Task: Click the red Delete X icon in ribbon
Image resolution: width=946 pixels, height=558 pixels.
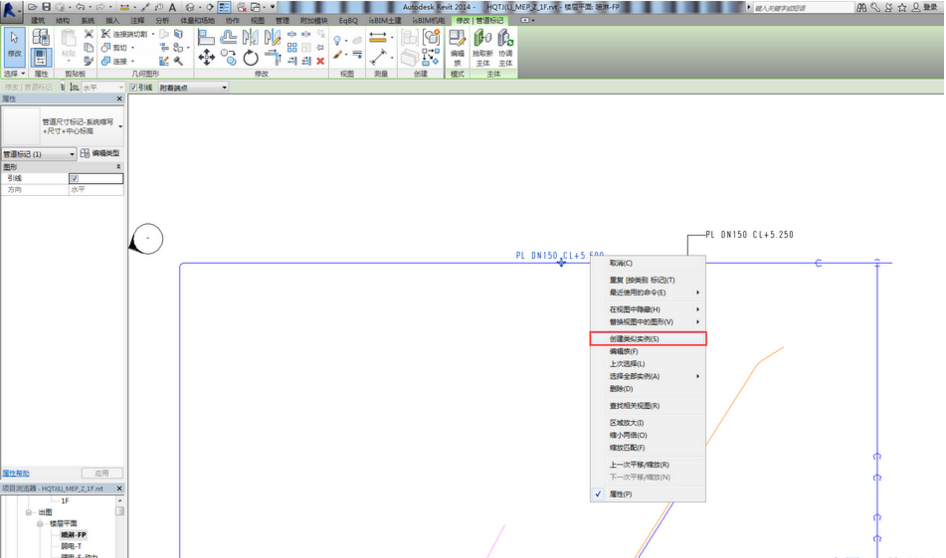Action: coord(320,60)
